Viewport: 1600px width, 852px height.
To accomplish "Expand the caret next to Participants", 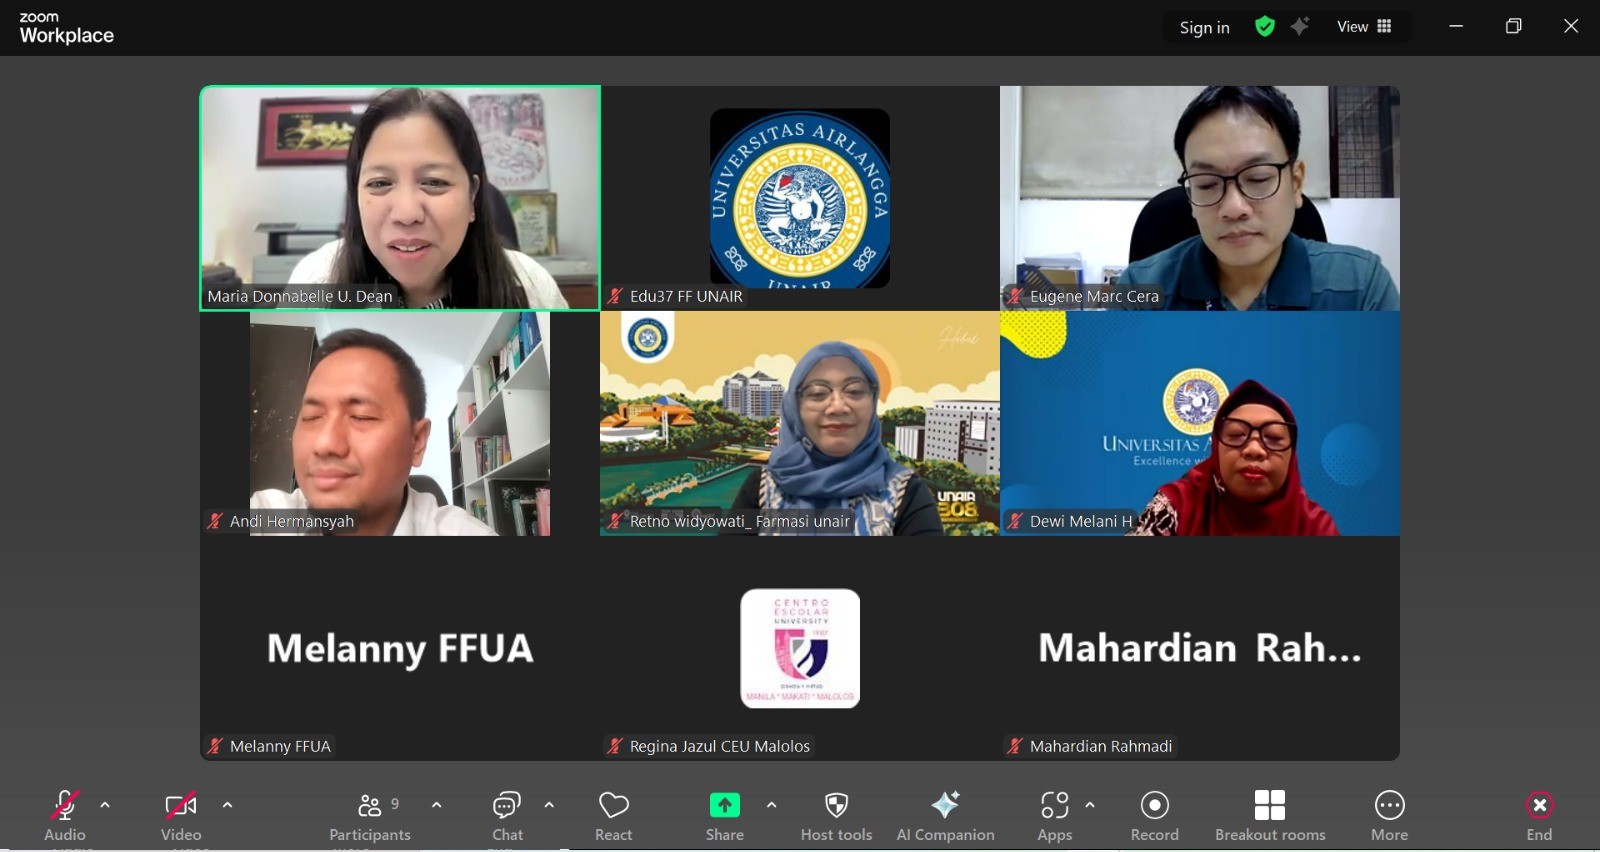I will coord(436,805).
